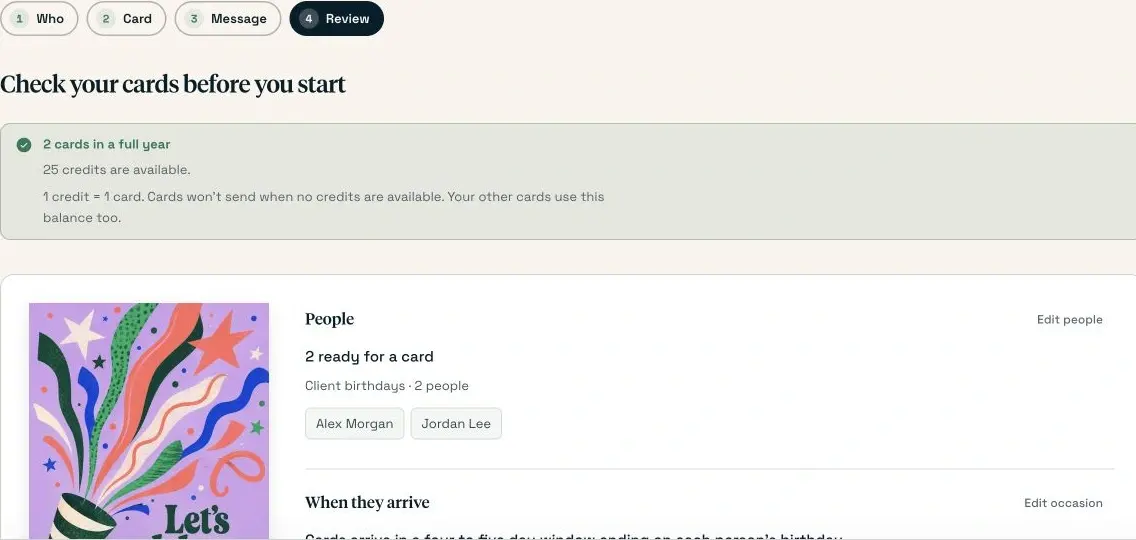This screenshot has width=1136, height=540.
Task: Open the Card step tab
Action: pos(126,19)
